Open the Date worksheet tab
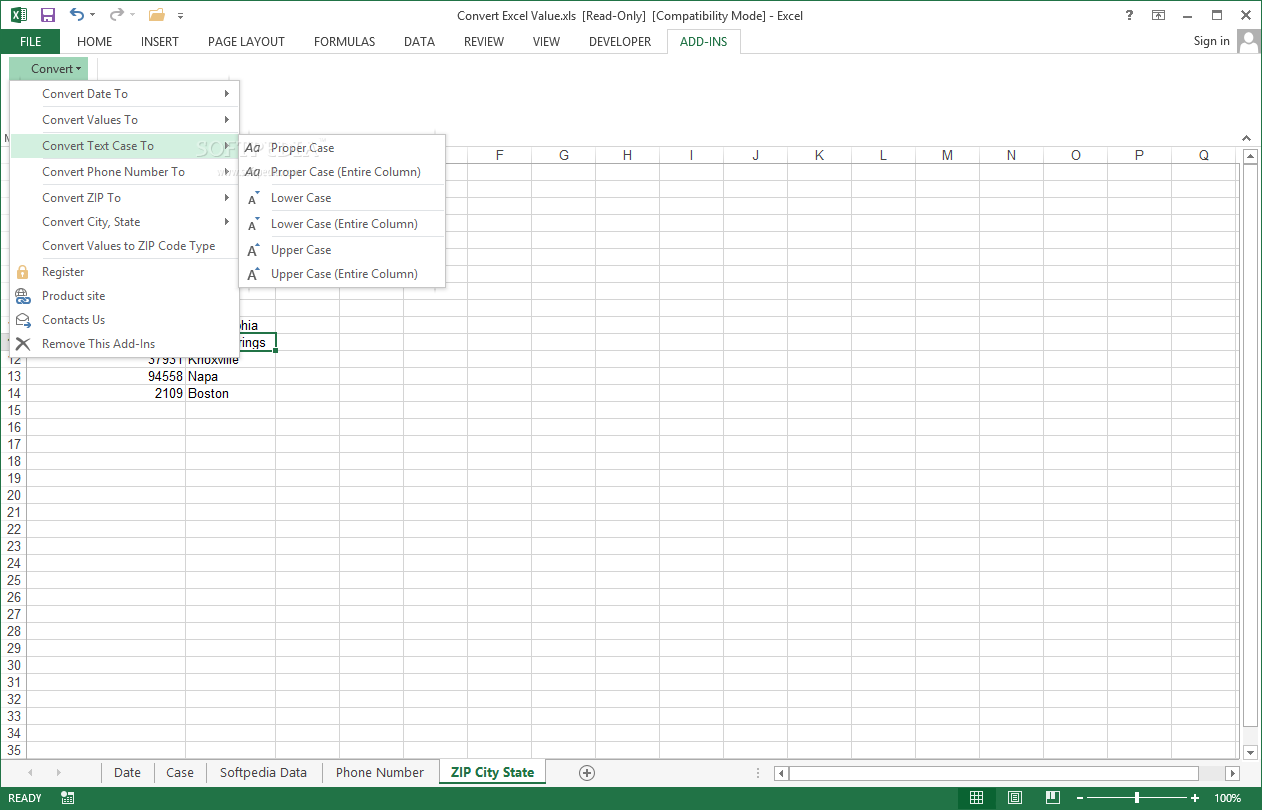1262x810 pixels. coord(127,772)
